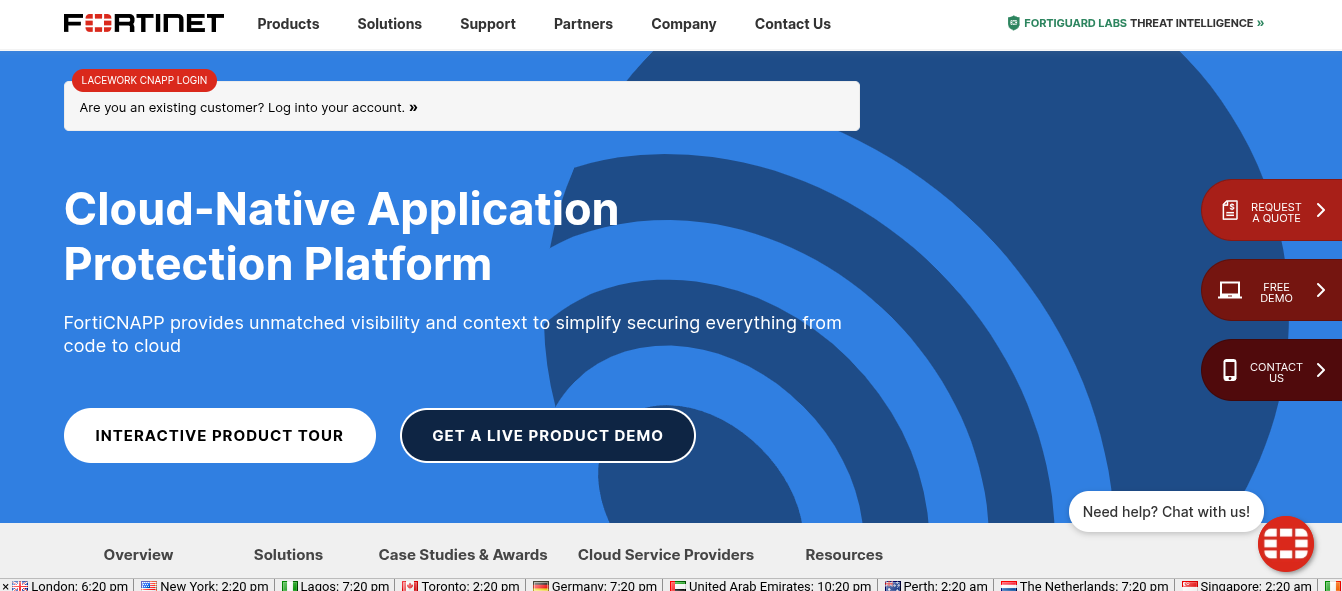Switch to Cloud Service Providers tab
This screenshot has height=591, width=1342.
point(666,555)
